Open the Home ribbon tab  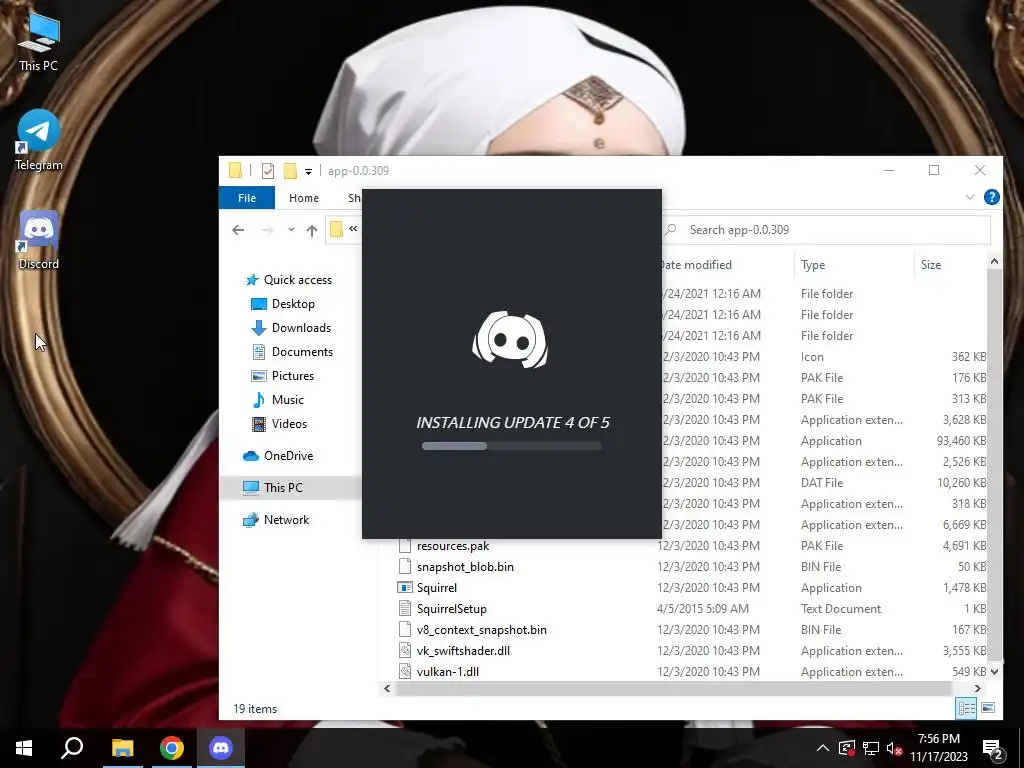pyautogui.click(x=304, y=198)
